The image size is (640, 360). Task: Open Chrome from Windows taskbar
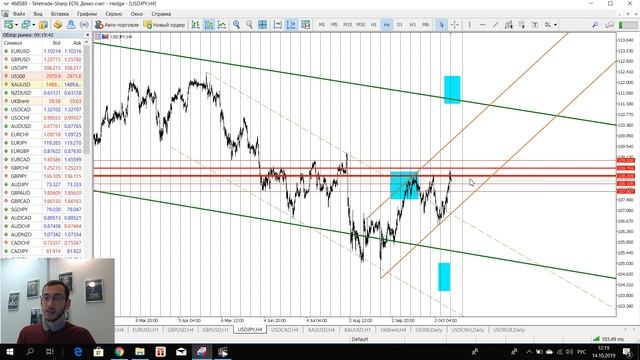119,351
